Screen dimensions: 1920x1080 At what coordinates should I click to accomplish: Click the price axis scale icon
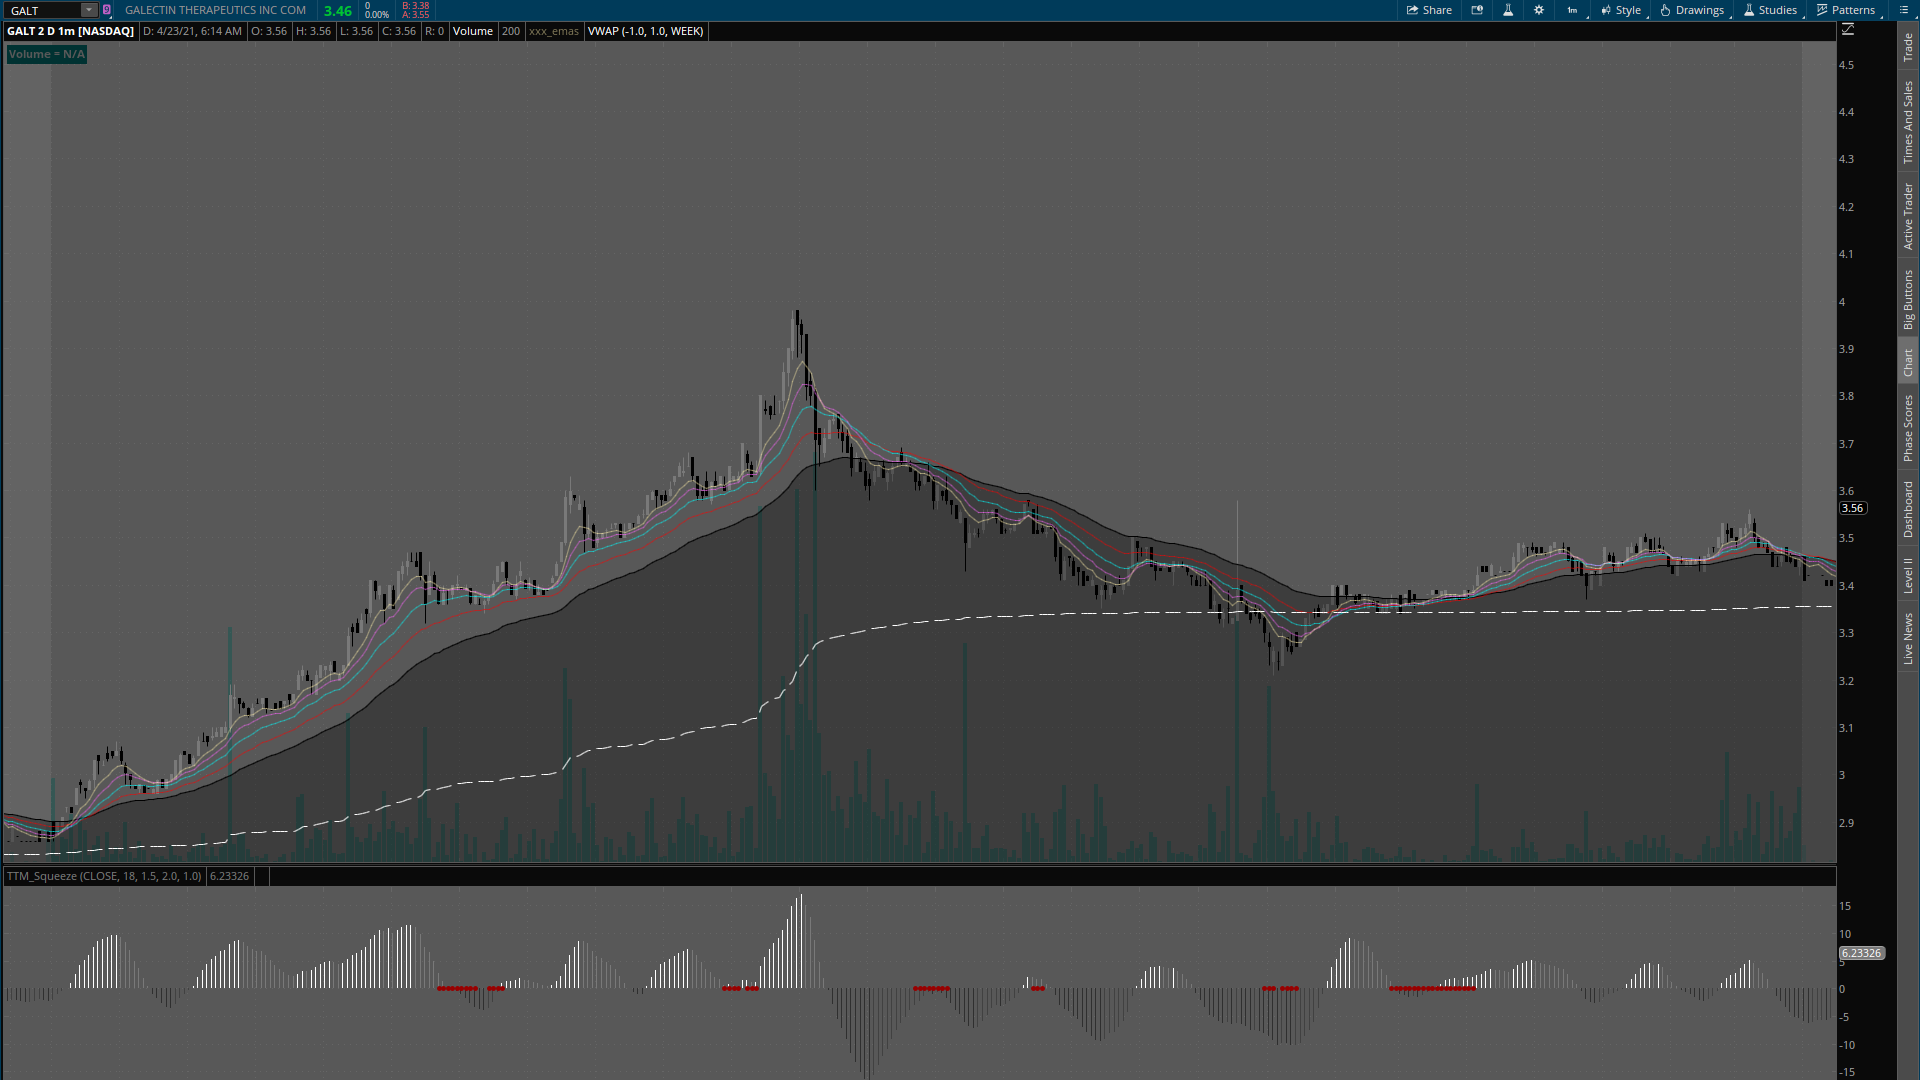tap(1848, 30)
